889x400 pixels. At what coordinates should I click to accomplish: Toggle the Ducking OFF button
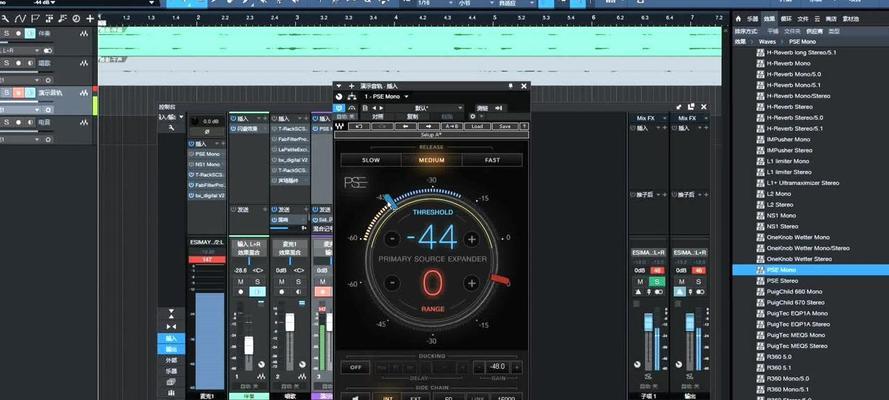point(355,367)
